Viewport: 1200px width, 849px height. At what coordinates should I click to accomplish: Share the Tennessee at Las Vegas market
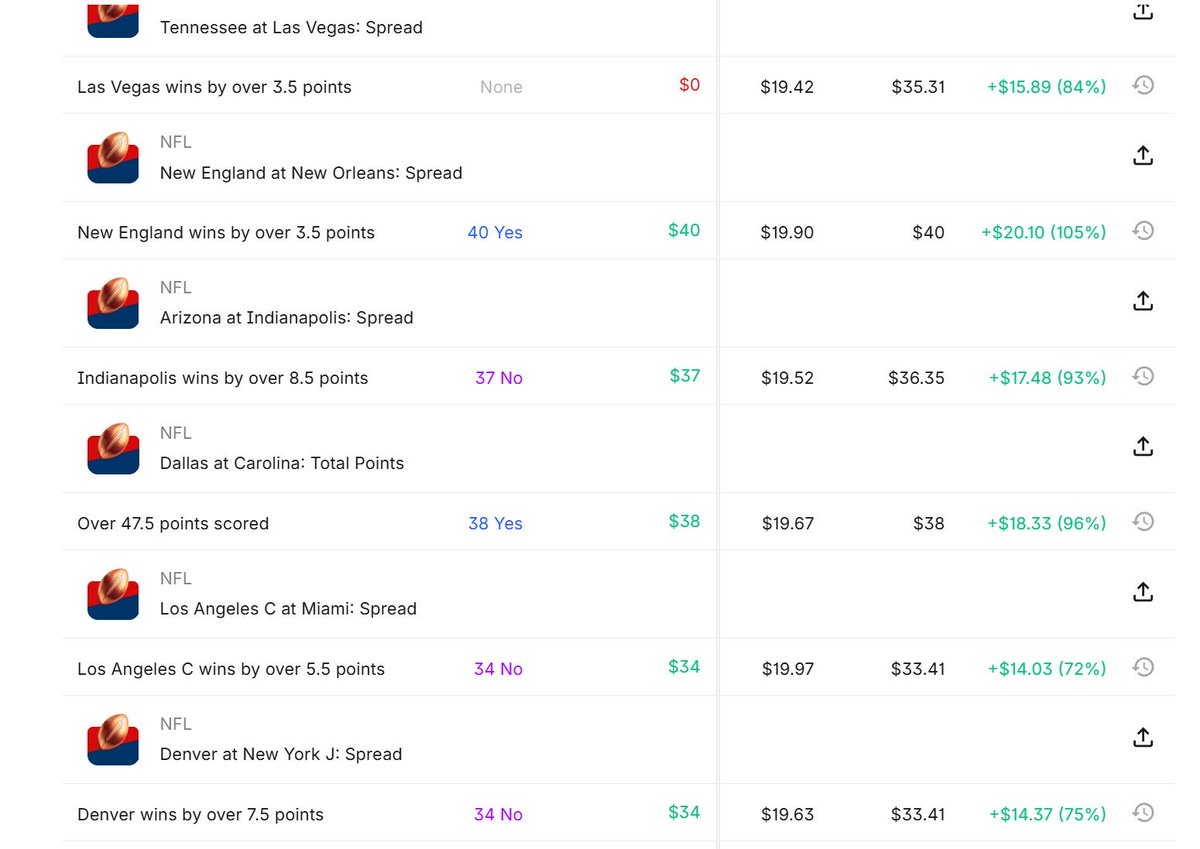coord(1142,13)
